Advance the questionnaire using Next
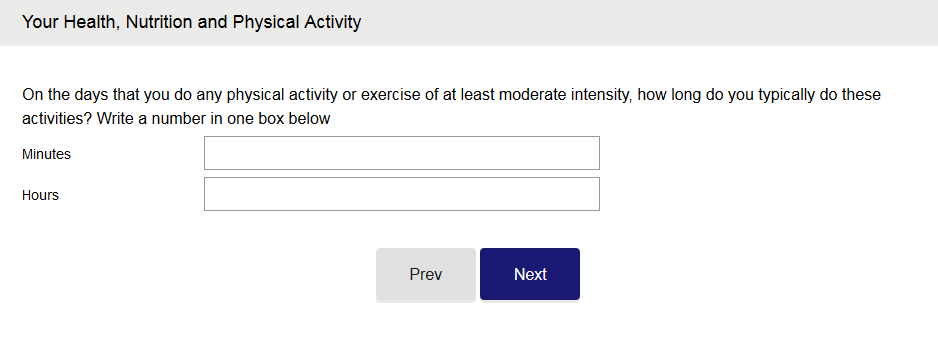The width and height of the screenshot is (938, 363). tap(529, 274)
